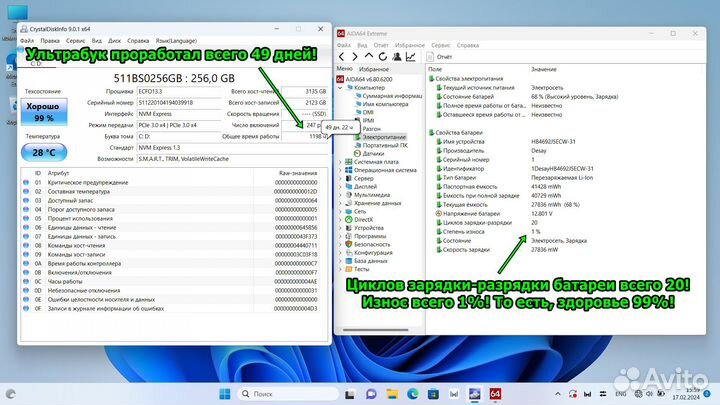Click the Устройства icon in tree

pyautogui.click(x=349, y=228)
